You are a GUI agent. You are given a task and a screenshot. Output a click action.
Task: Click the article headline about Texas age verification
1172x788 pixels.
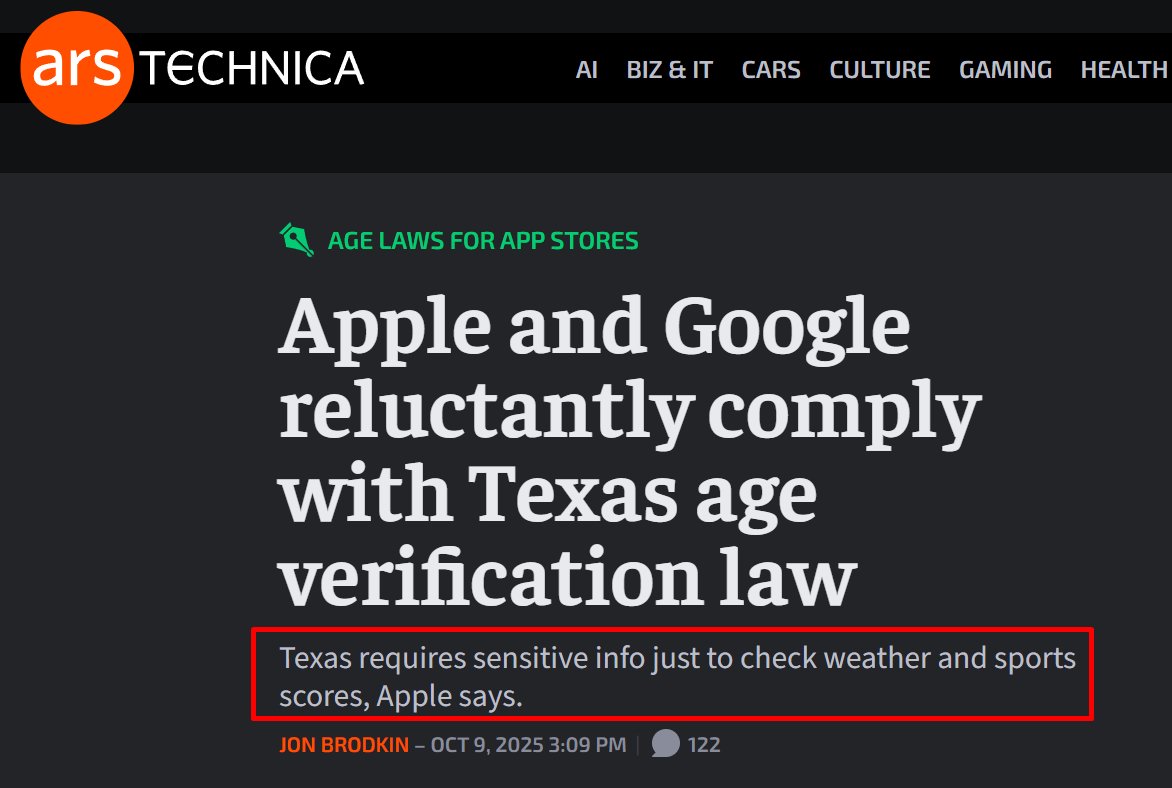[x=629, y=452]
